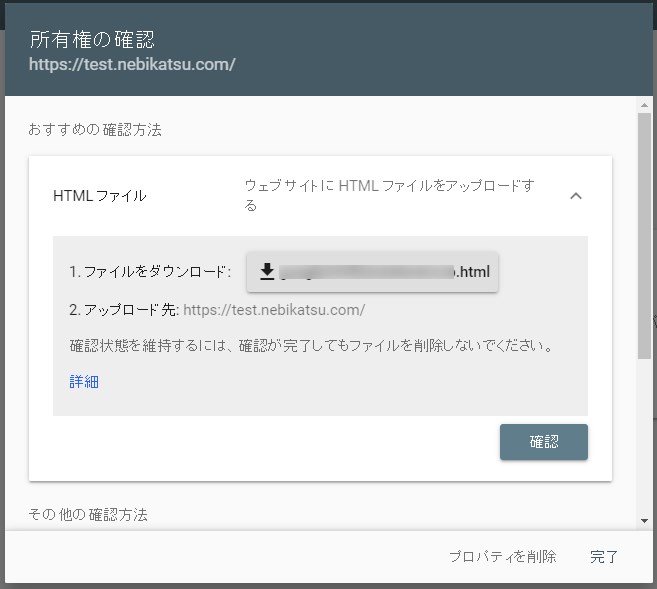This screenshot has height=589, width=657.
Task: Click the 確認状態を維持するには note text
Action: tap(311, 346)
